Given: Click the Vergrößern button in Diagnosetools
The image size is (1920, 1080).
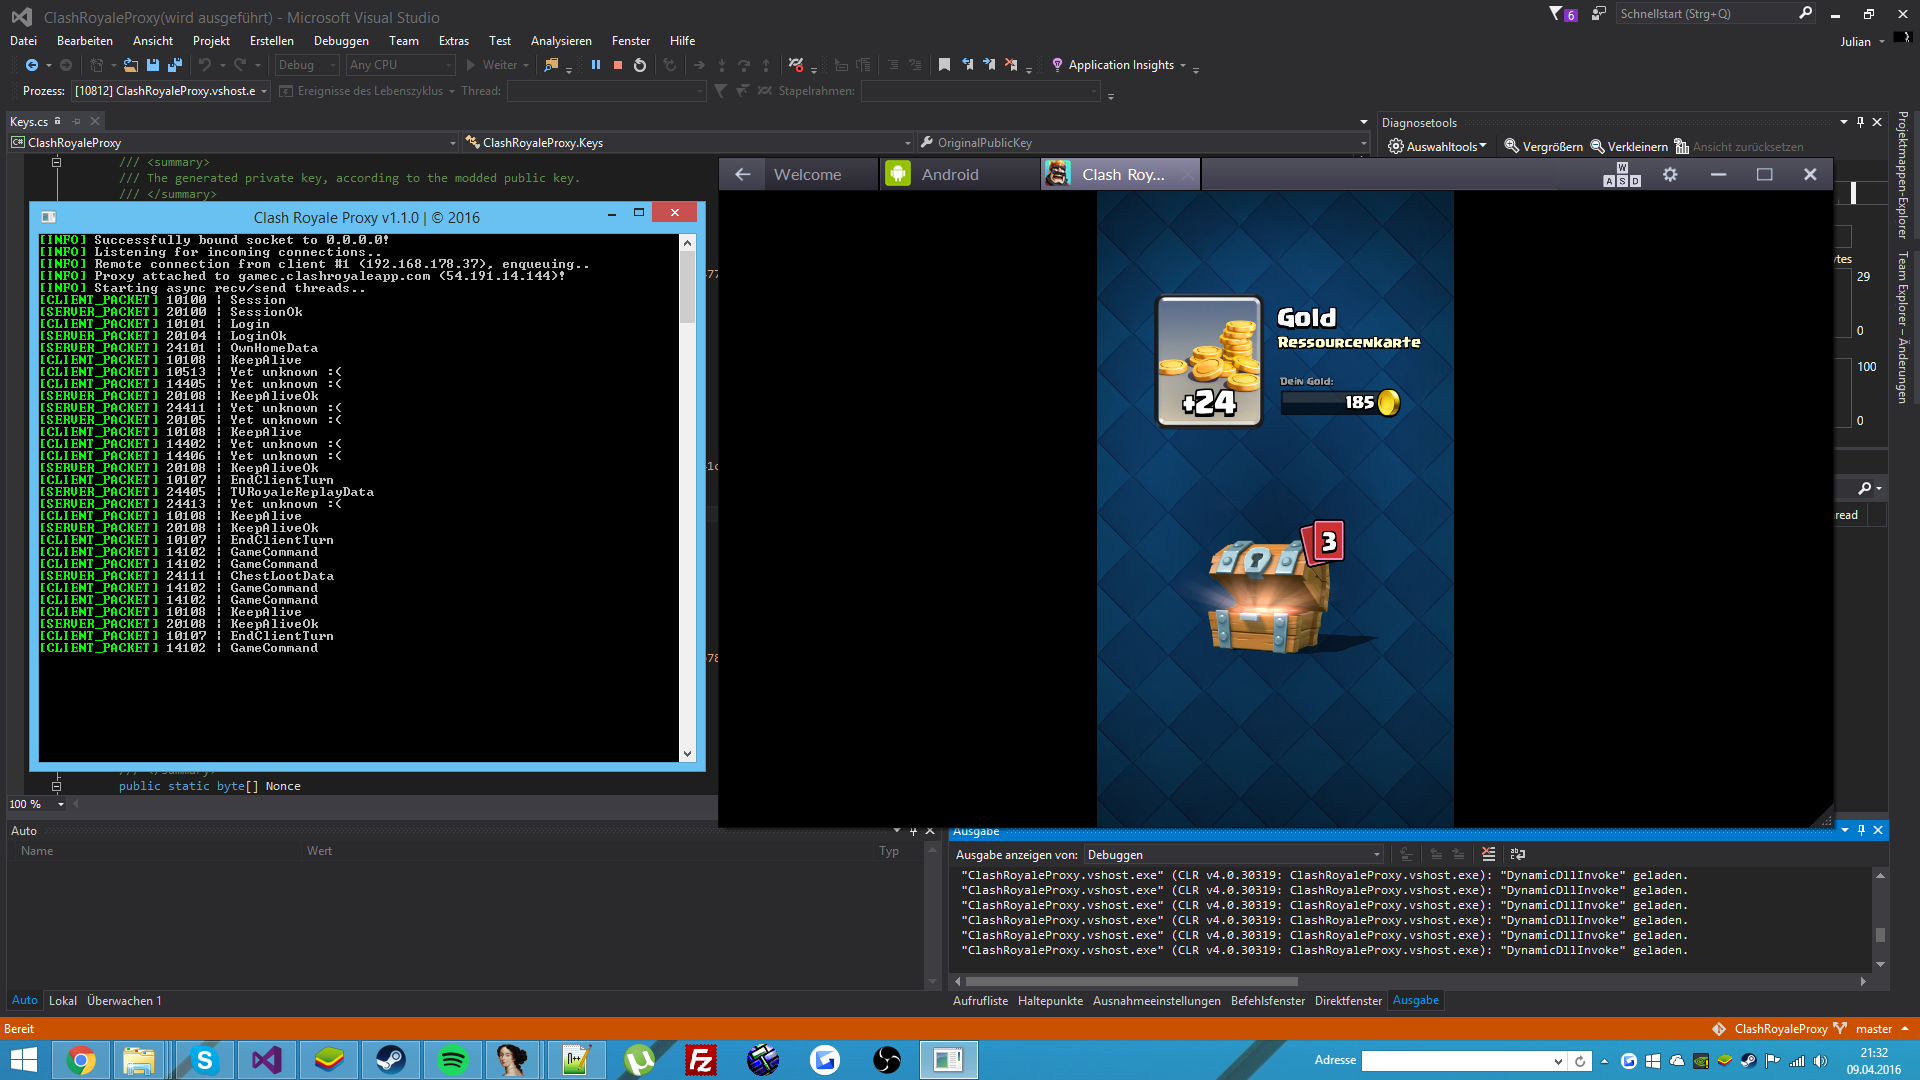Looking at the screenshot, I should (x=1543, y=147).
